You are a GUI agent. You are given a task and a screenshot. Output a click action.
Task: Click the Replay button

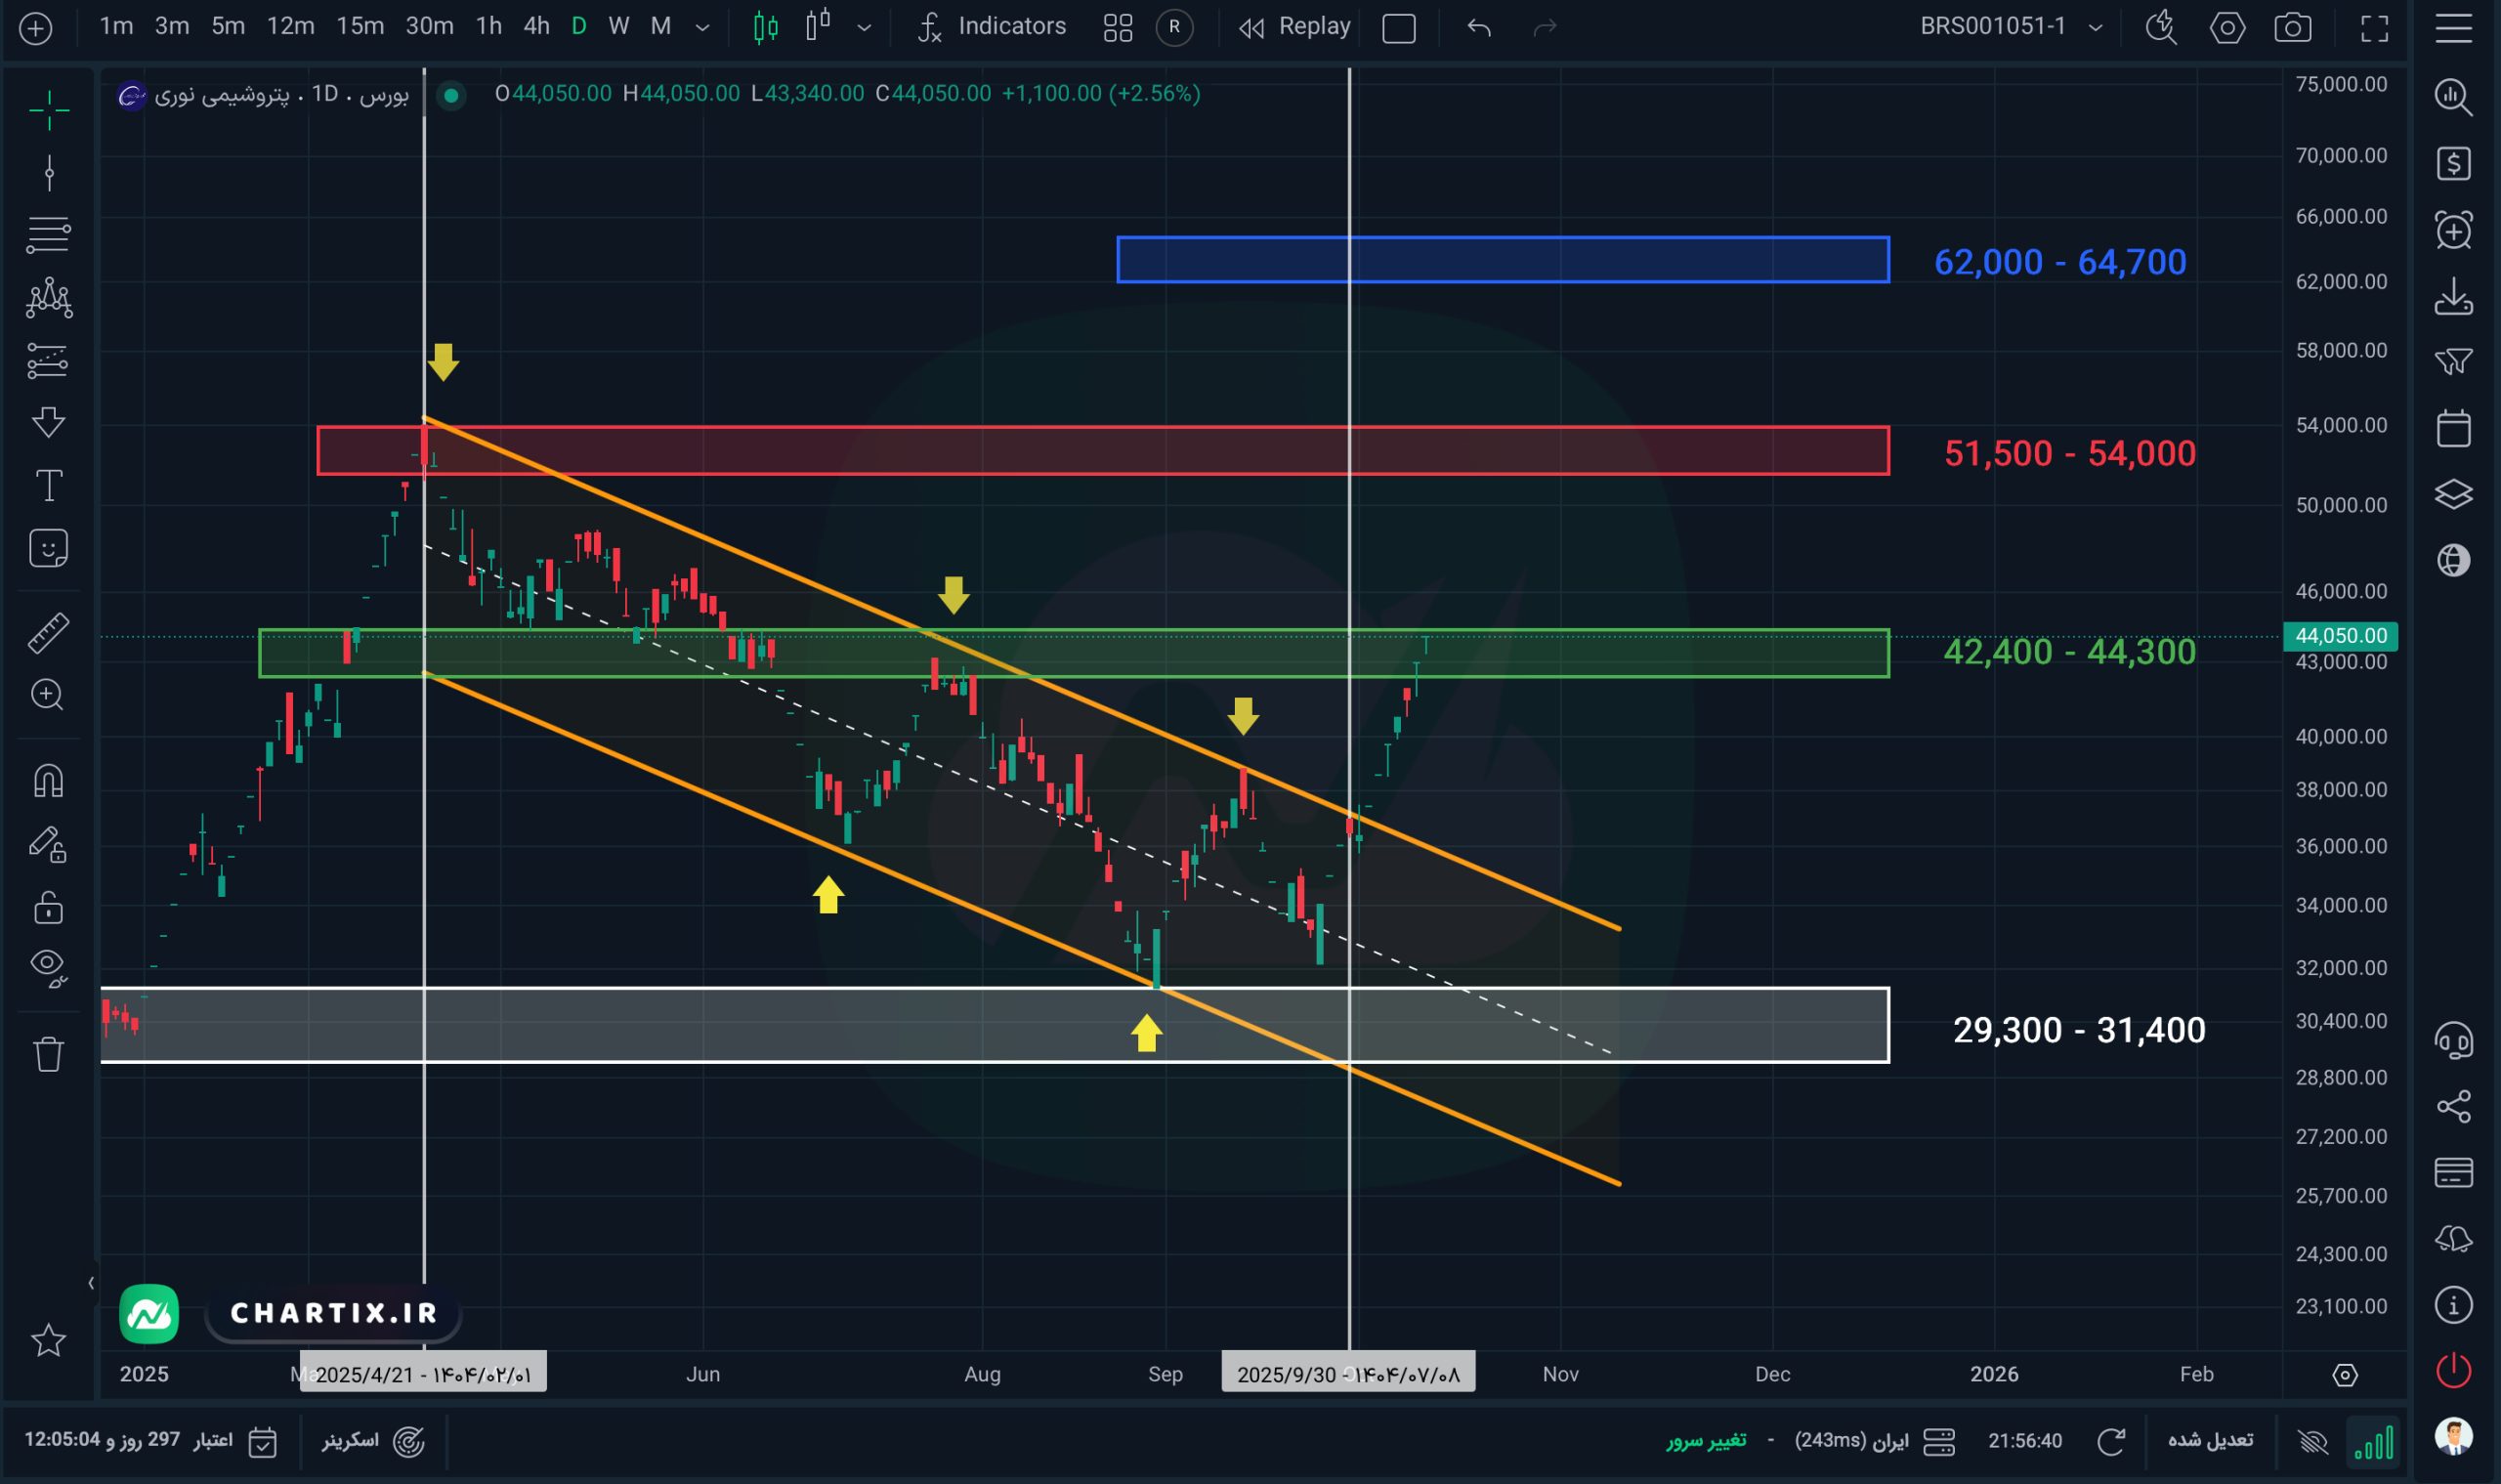(x=1295, y=27)
